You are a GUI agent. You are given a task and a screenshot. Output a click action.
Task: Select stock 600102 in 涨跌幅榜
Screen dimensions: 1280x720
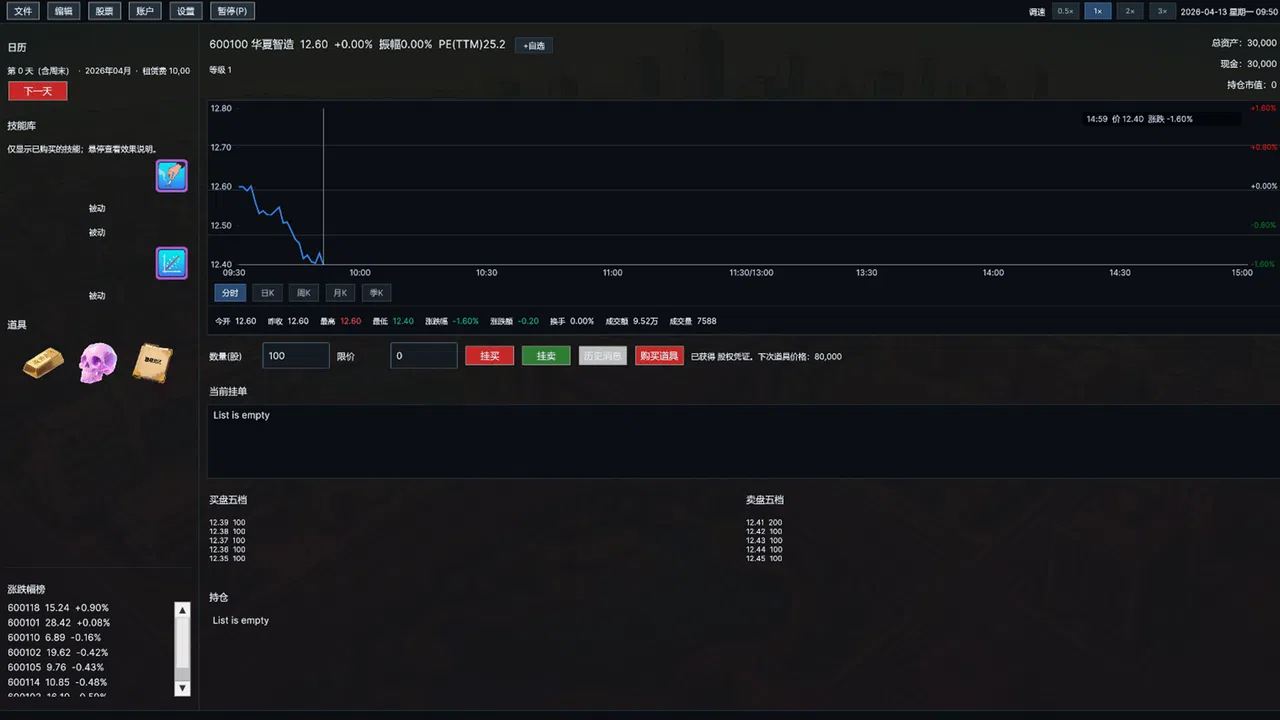pyautogui.click(x=58, y=652)
